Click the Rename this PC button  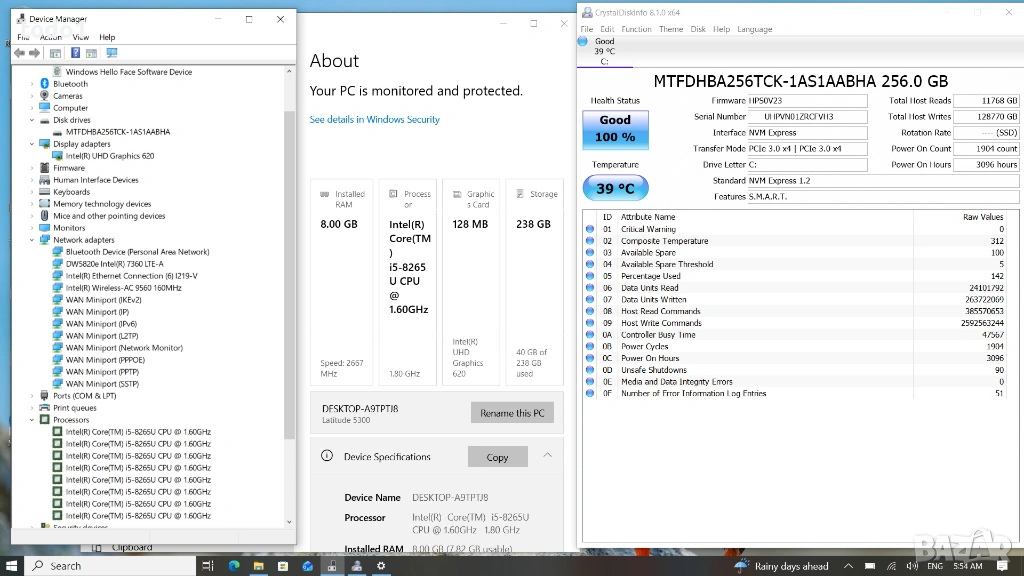[x=511, y=413]
